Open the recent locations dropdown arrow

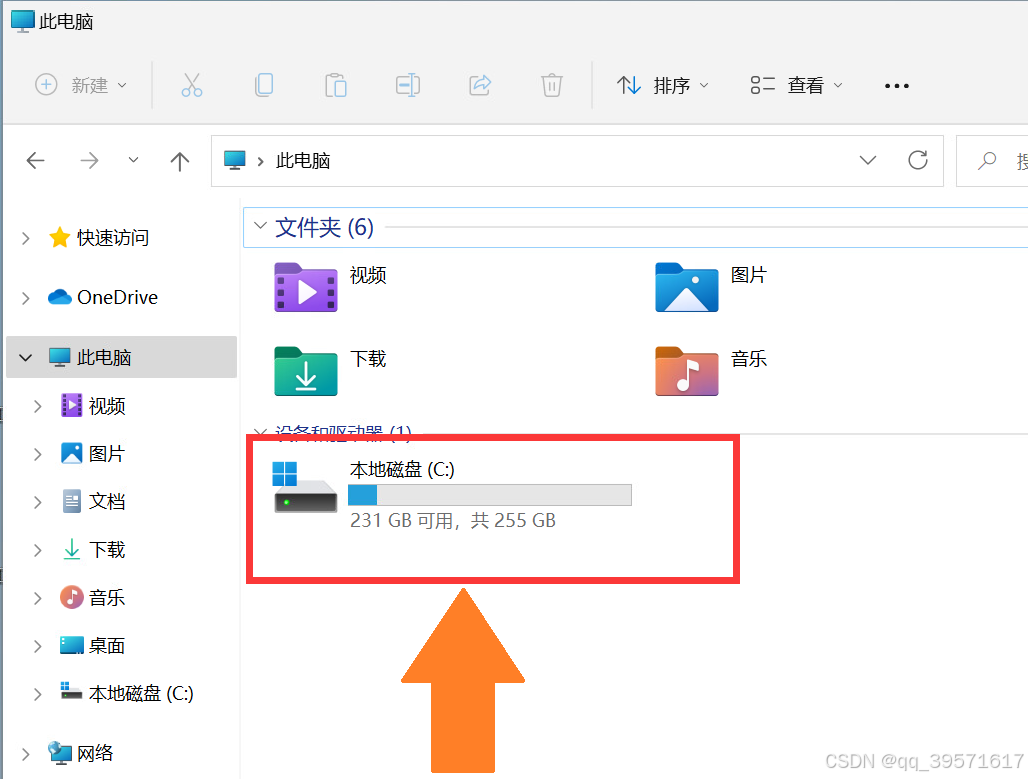pyautogui.click(x=133, y=160)
